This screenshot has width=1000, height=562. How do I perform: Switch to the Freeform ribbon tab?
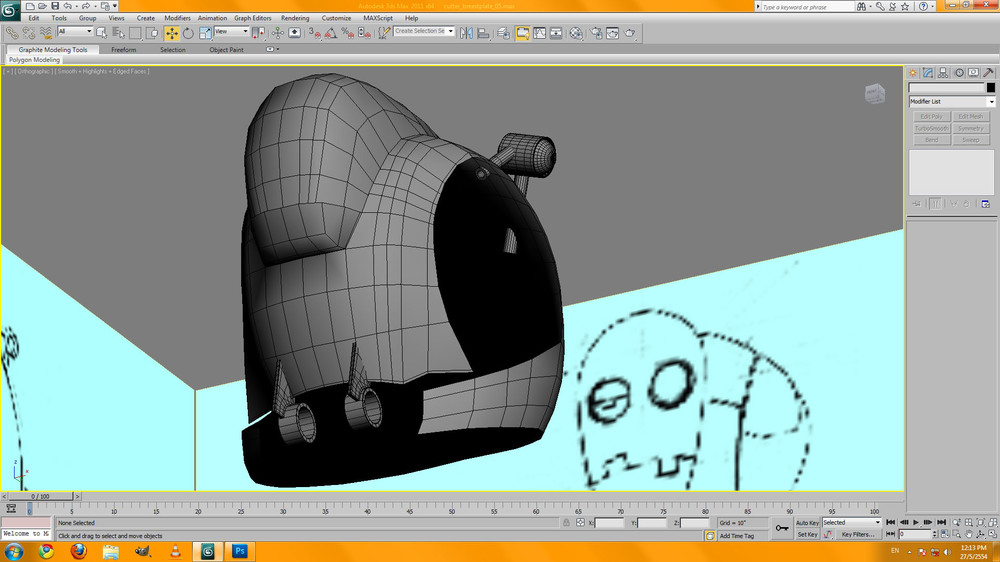124,49
